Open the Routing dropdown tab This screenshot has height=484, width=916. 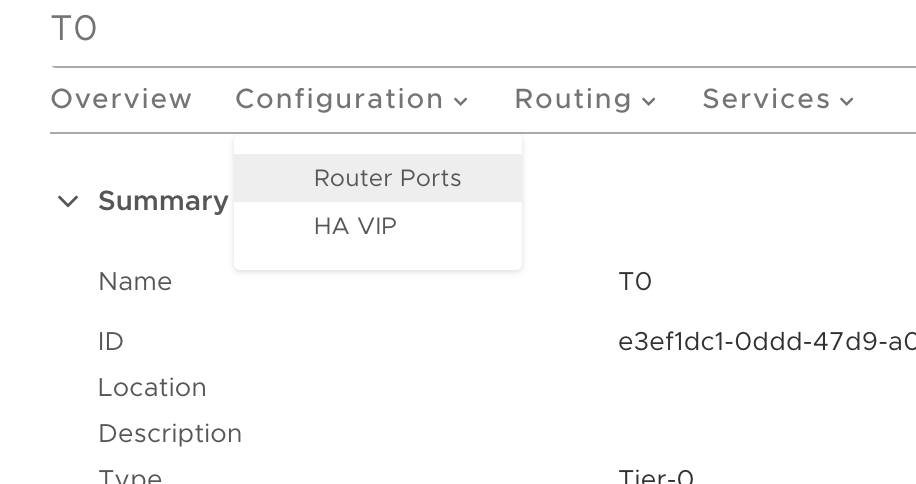(573, 99)
